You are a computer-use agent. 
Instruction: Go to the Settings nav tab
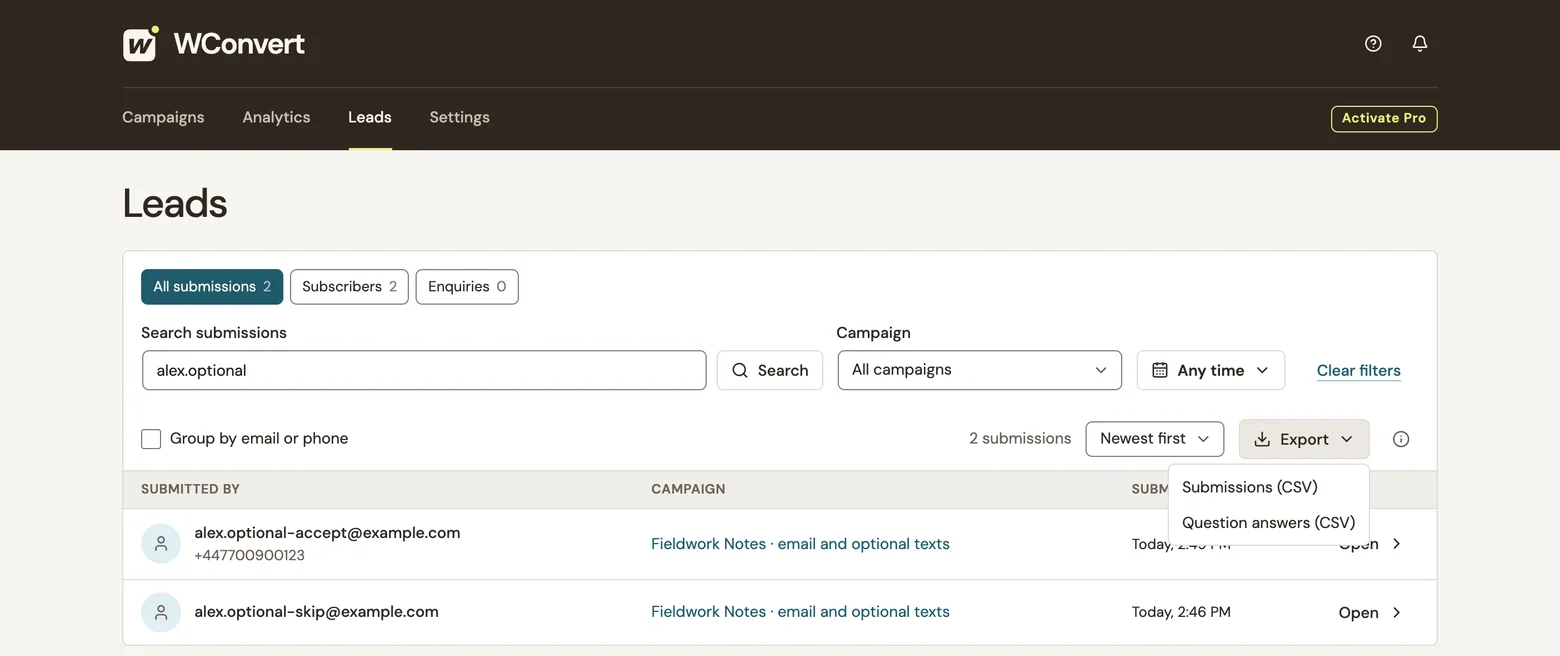[459, 117]
